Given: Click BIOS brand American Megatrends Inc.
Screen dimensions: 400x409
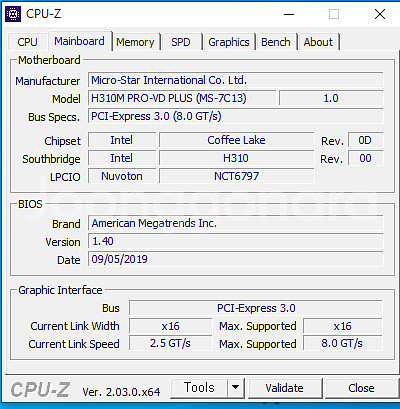Looking at the screenshot, I should coord(235,223).
